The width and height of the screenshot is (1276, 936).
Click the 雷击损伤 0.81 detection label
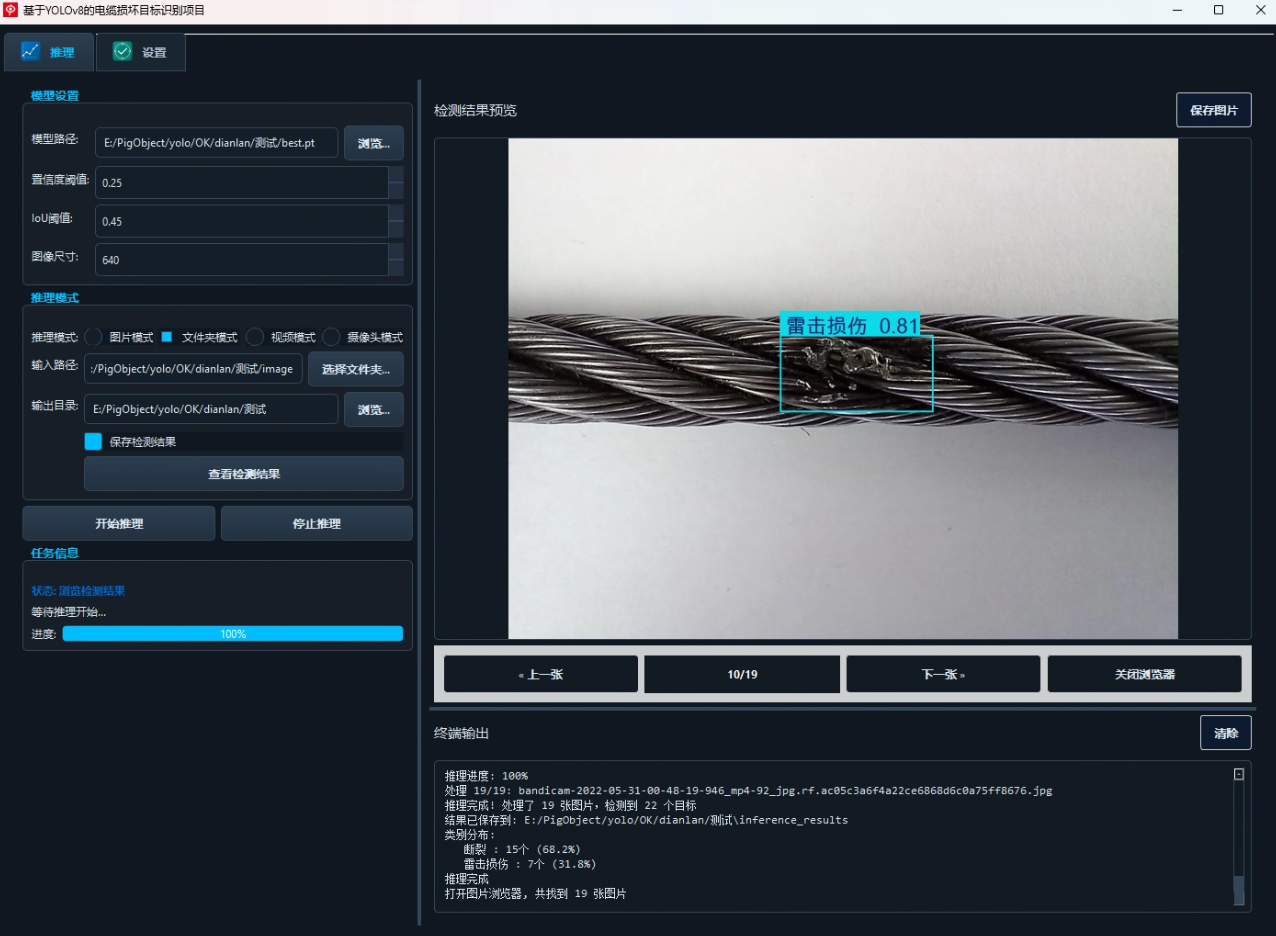[851, 326]
